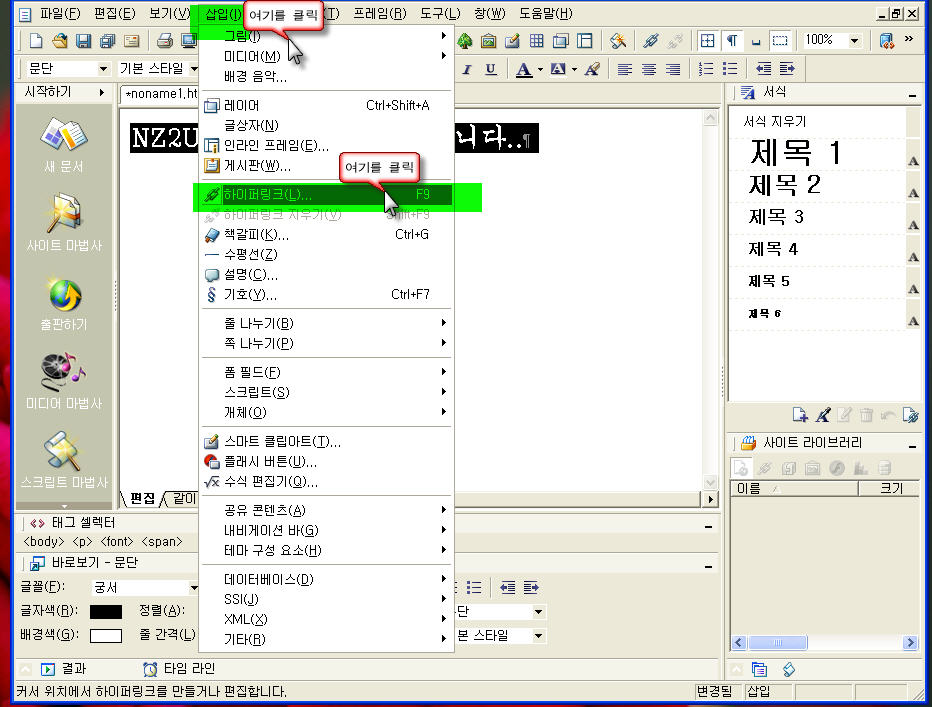Apply 제목 1 style

pyautogui.click(x=795, y=153)
